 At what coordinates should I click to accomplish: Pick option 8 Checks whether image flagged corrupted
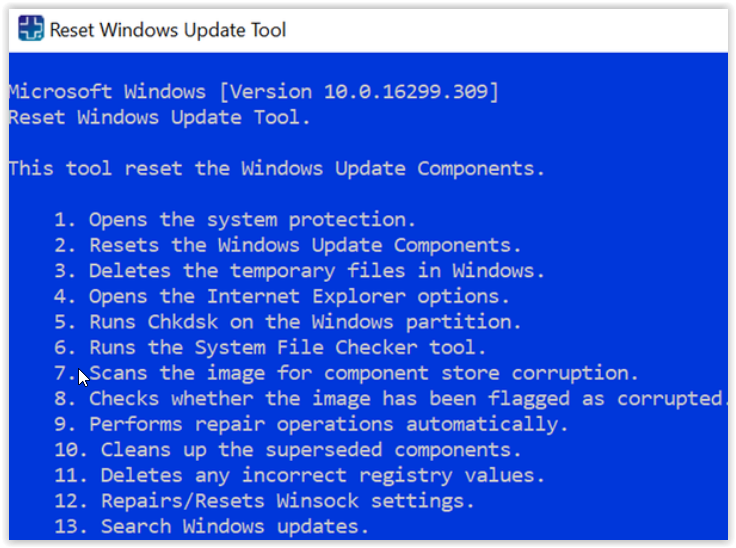391,399
